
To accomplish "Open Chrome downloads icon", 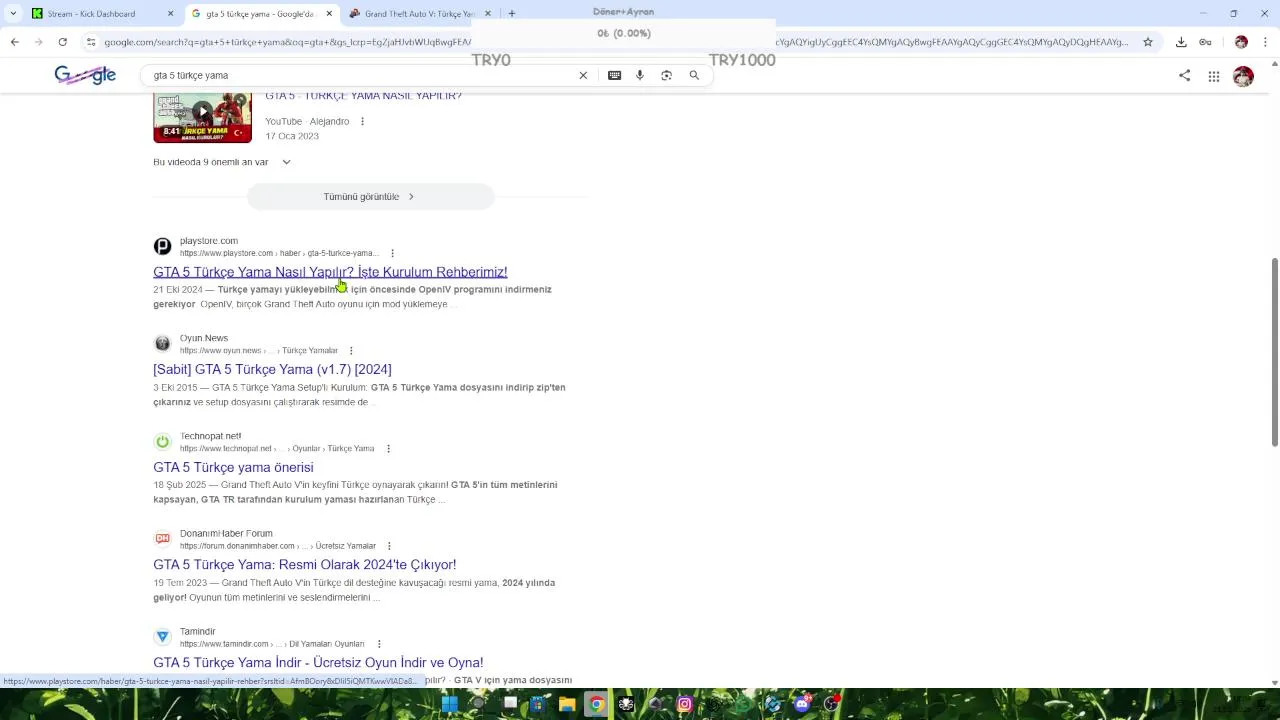I will (1181, 42).
